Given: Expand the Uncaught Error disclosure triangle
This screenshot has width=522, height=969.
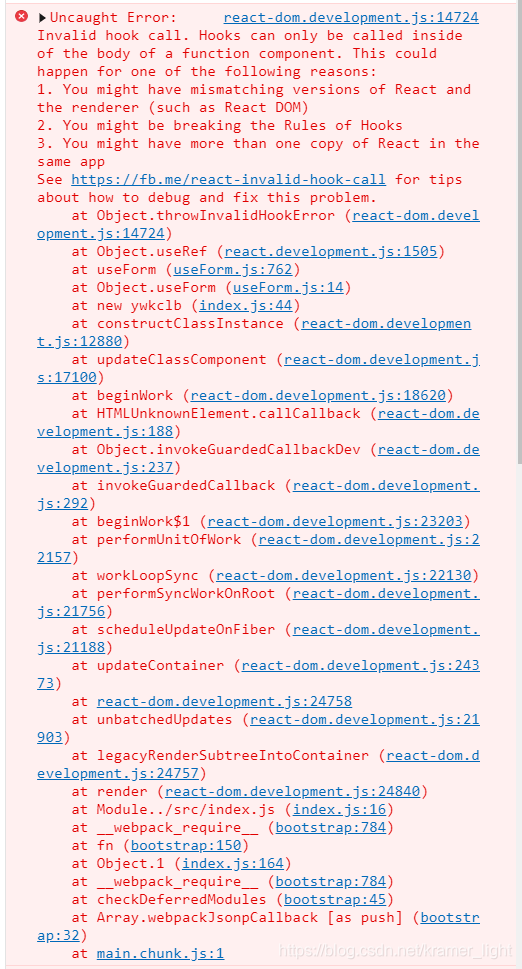Looking at the screenshot, I should click(42, 18).
